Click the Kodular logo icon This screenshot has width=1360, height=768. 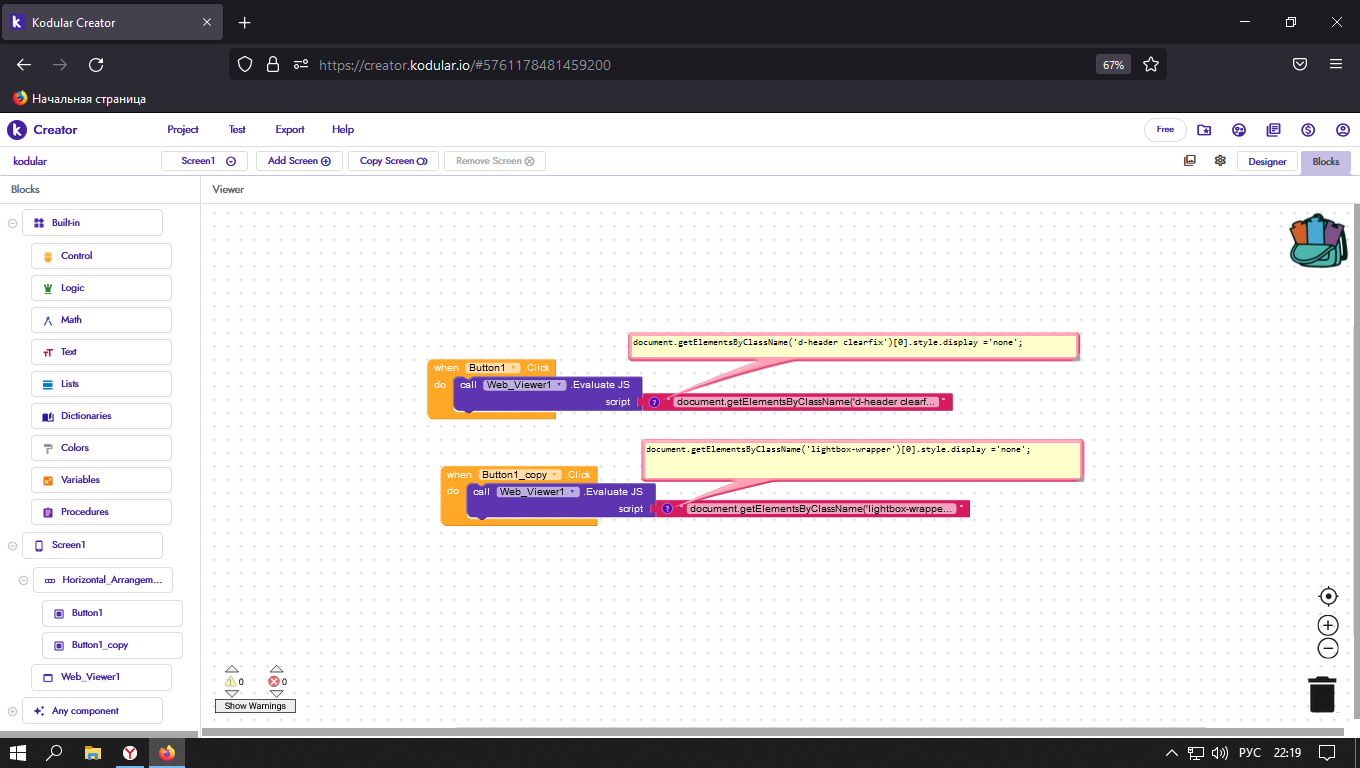(17, 130)
